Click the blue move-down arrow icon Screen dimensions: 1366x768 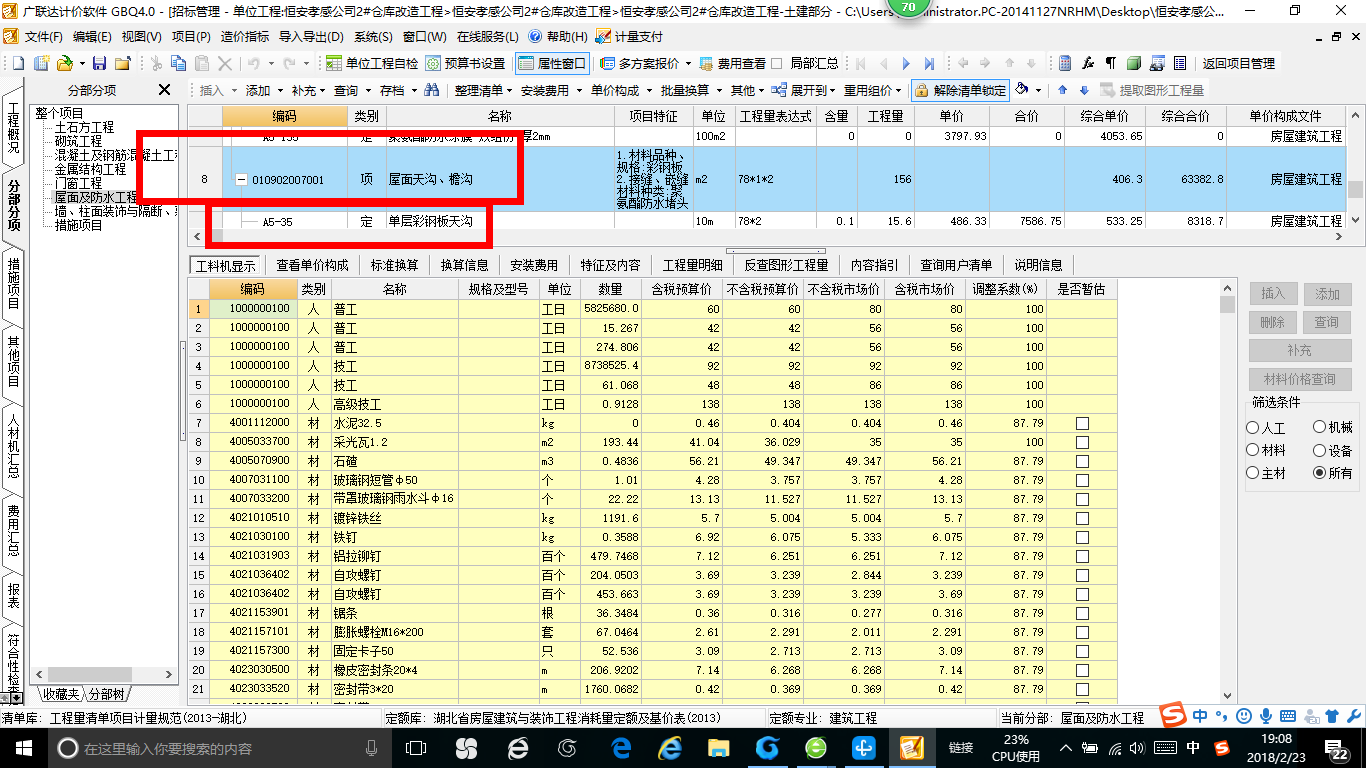click(x=1083, y=90)
